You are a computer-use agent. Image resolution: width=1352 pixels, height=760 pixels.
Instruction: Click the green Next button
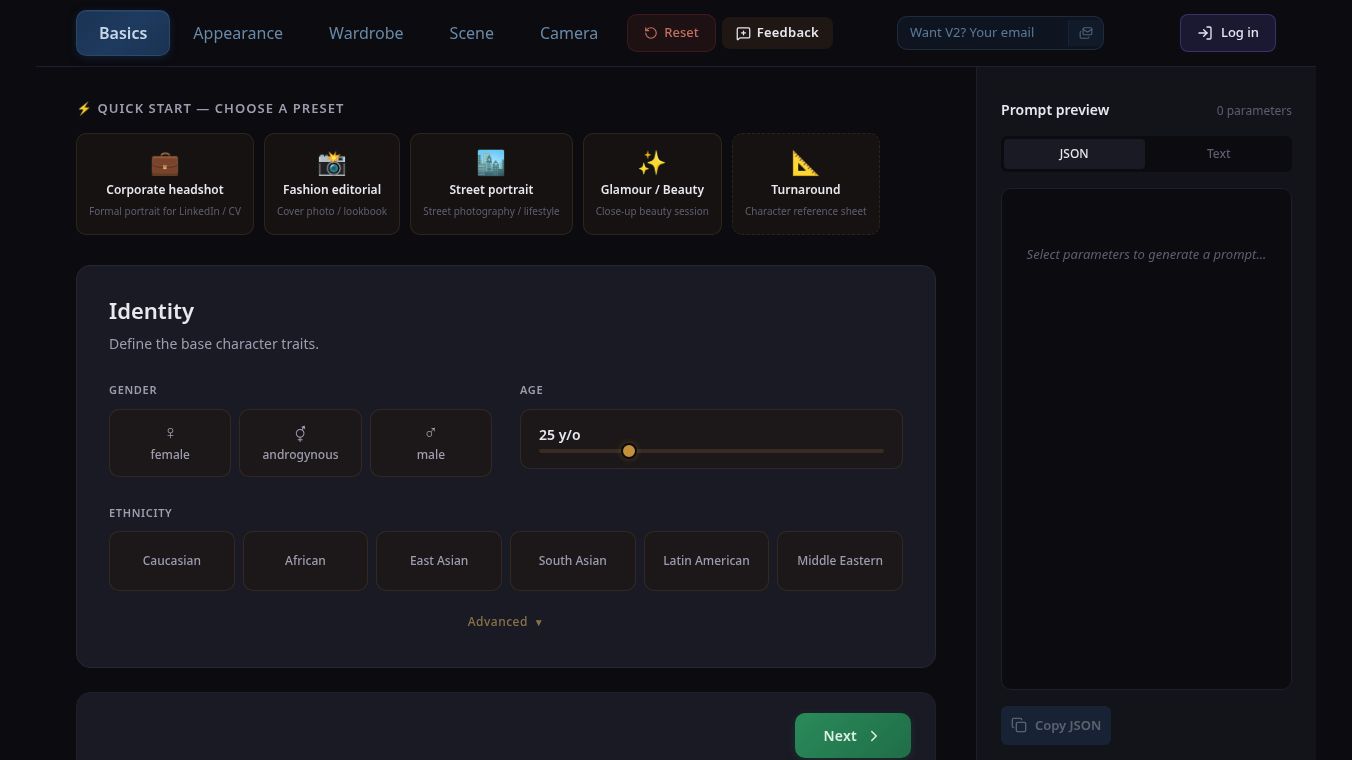(852, 736)
